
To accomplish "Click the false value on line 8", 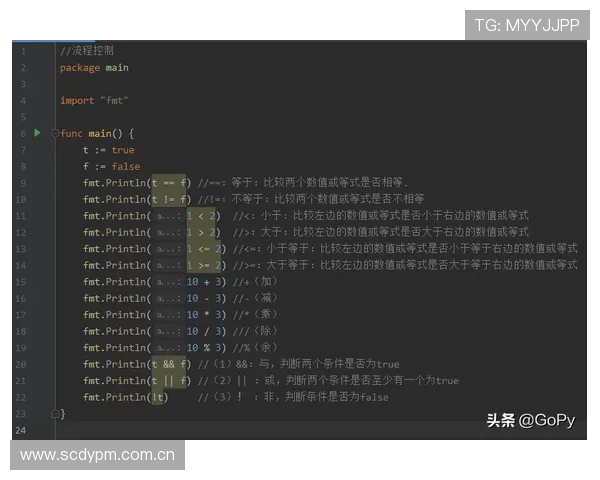I will (x=126, y=166).
